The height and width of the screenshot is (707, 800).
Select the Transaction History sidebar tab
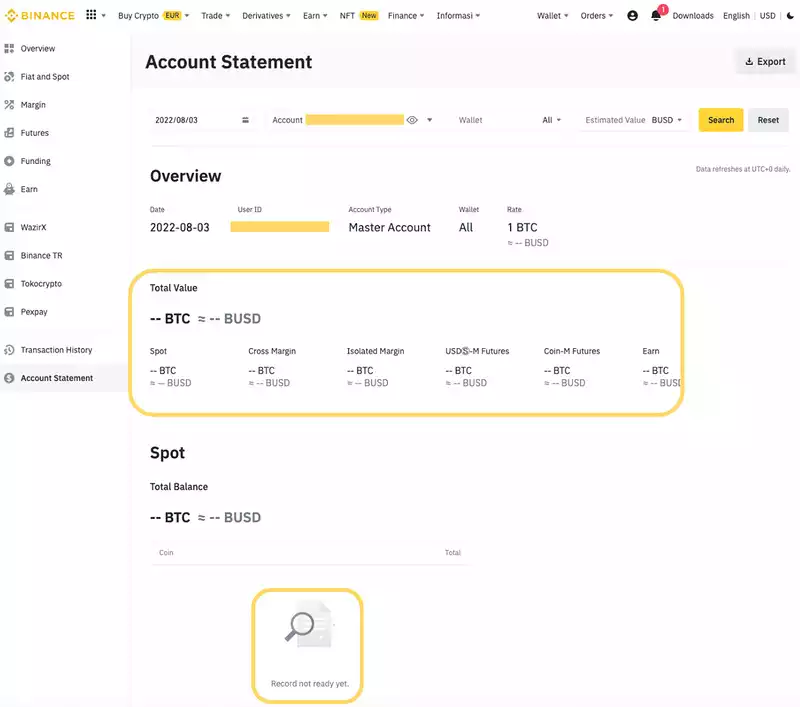coord(56,349)
